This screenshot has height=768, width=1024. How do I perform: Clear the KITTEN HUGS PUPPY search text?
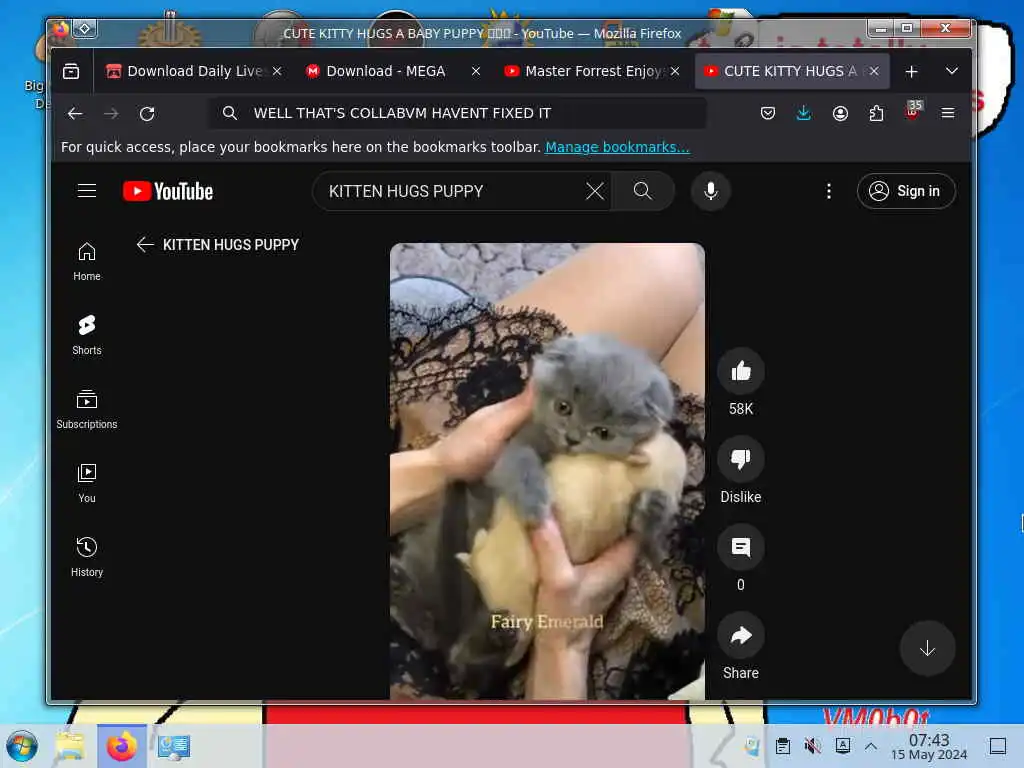[594, 191]
